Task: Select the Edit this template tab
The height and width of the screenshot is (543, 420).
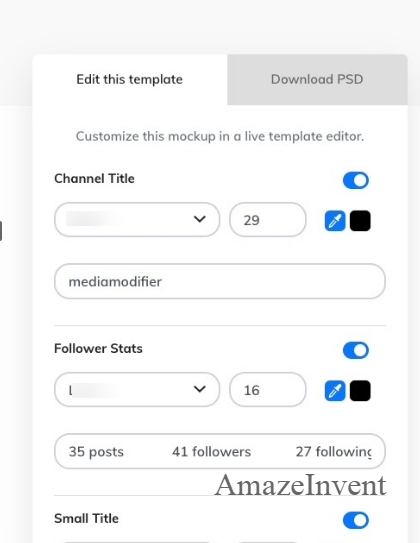Action: [130, 80]
